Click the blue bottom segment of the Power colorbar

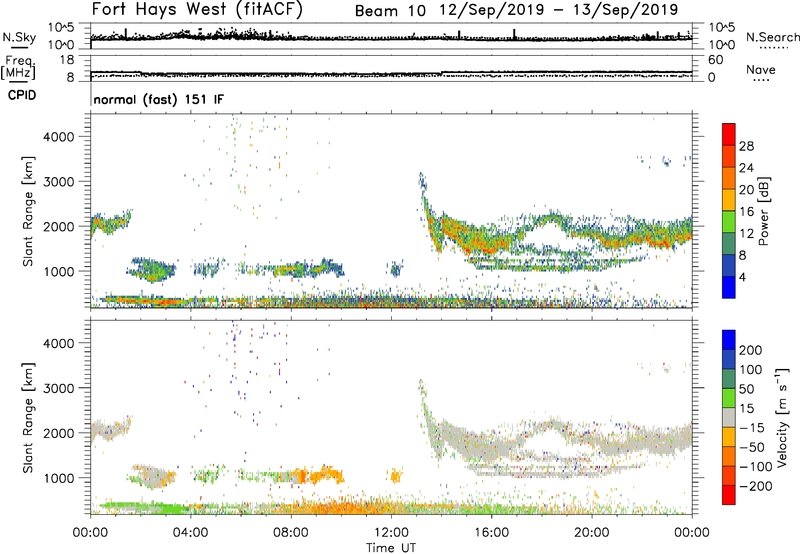click(729, 287)
